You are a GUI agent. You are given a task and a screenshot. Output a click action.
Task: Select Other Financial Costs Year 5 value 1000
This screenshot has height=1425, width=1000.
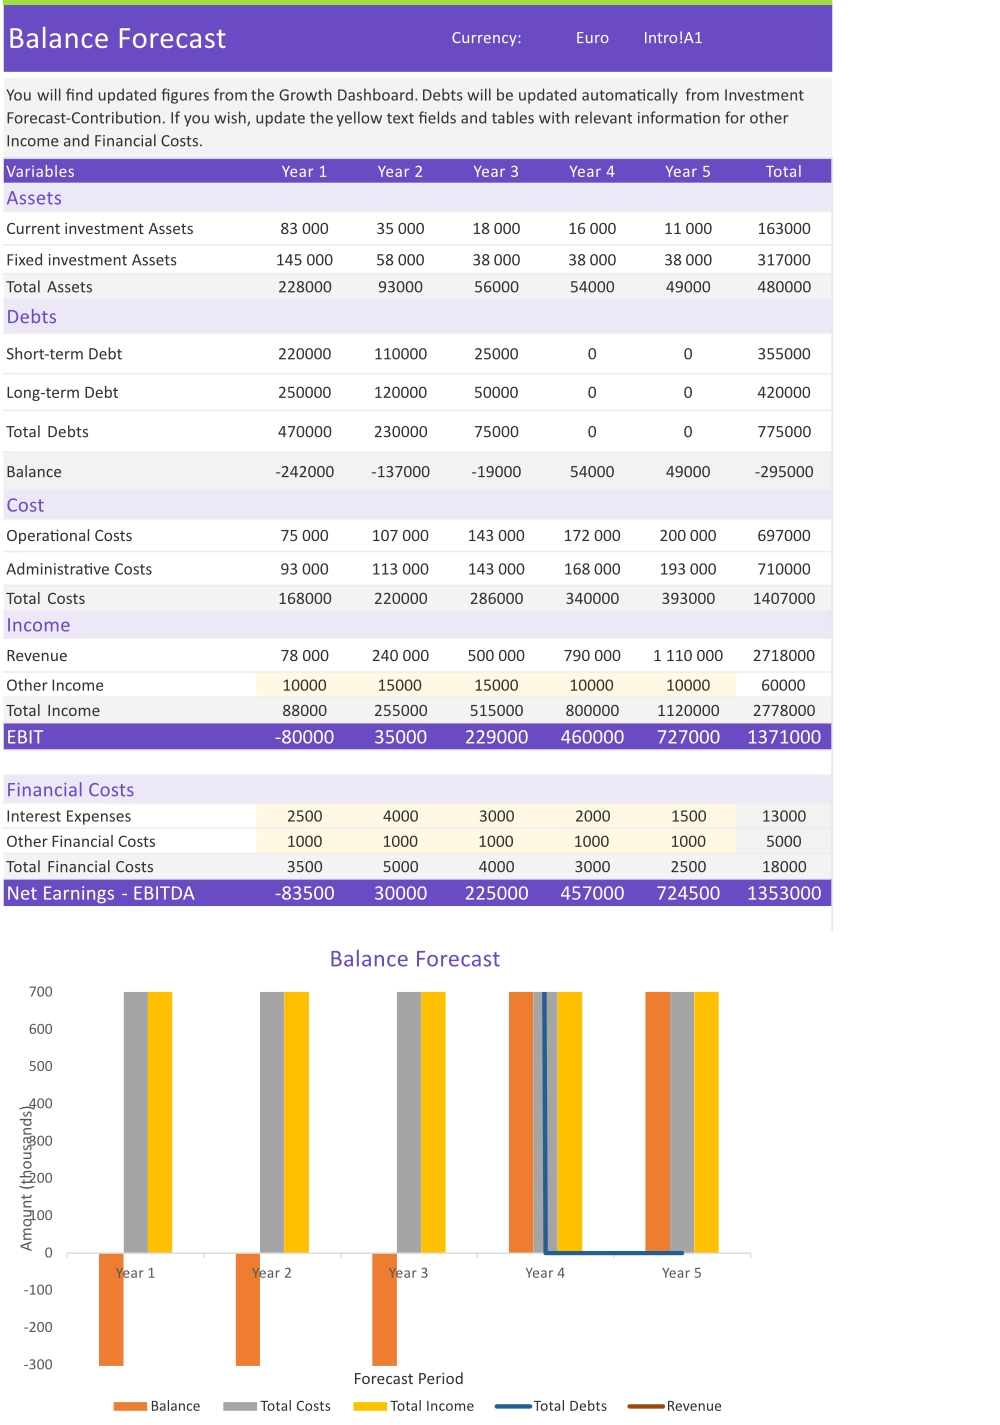coord(688,842)
